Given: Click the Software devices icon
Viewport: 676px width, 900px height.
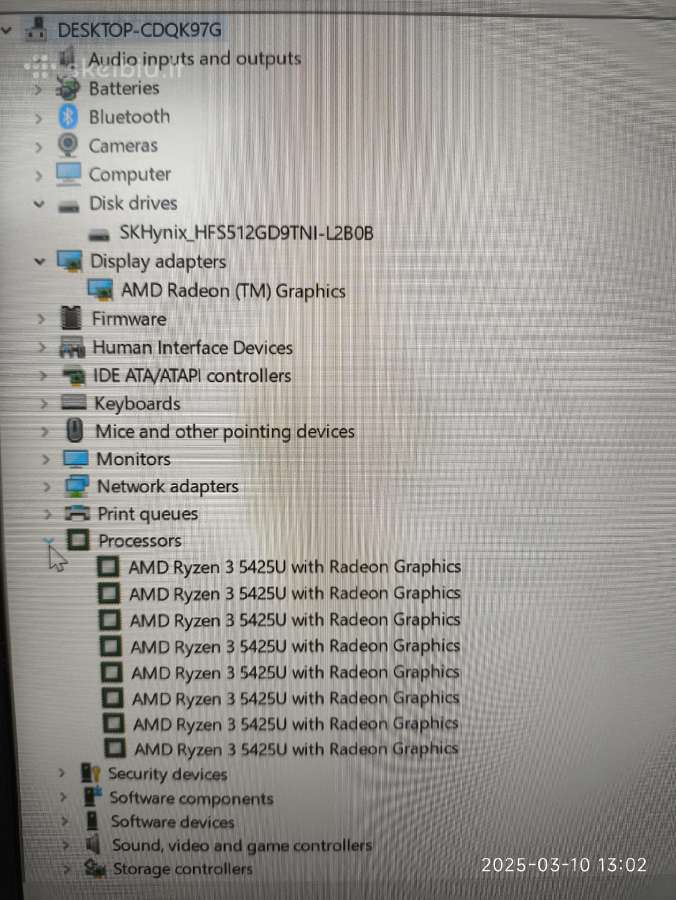Looking at the screenshot, I should click(x=92, y=821).
